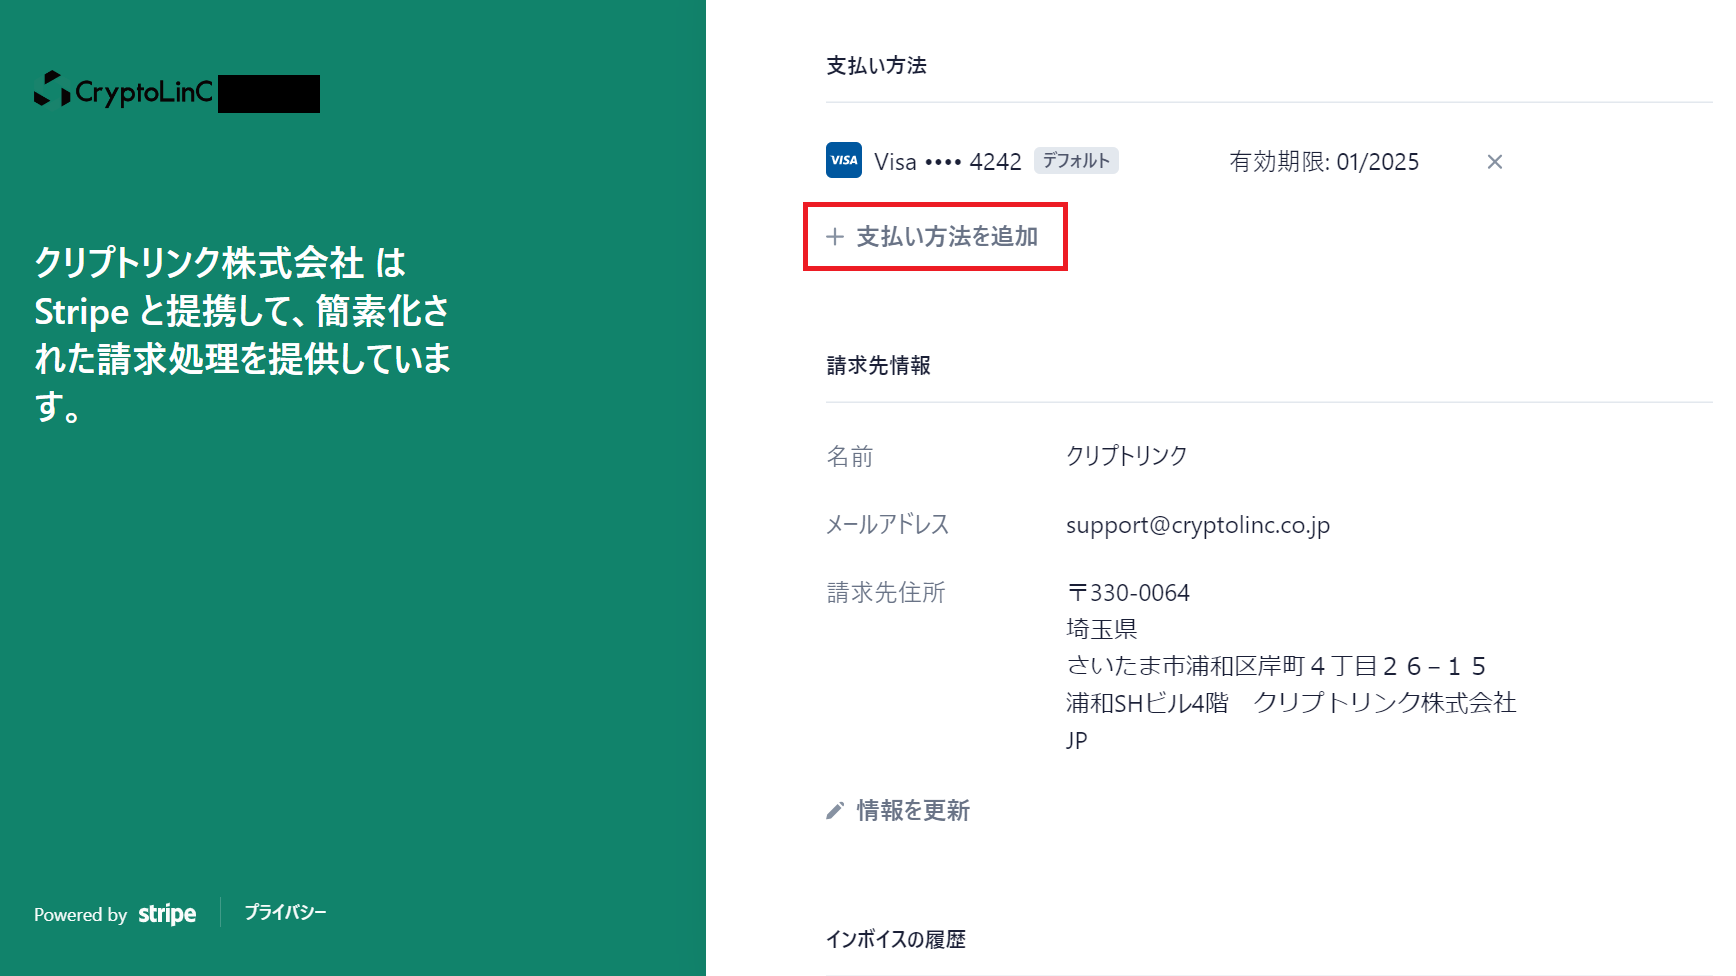Click the name value クリプトリンク

(x=1127, y=456)
